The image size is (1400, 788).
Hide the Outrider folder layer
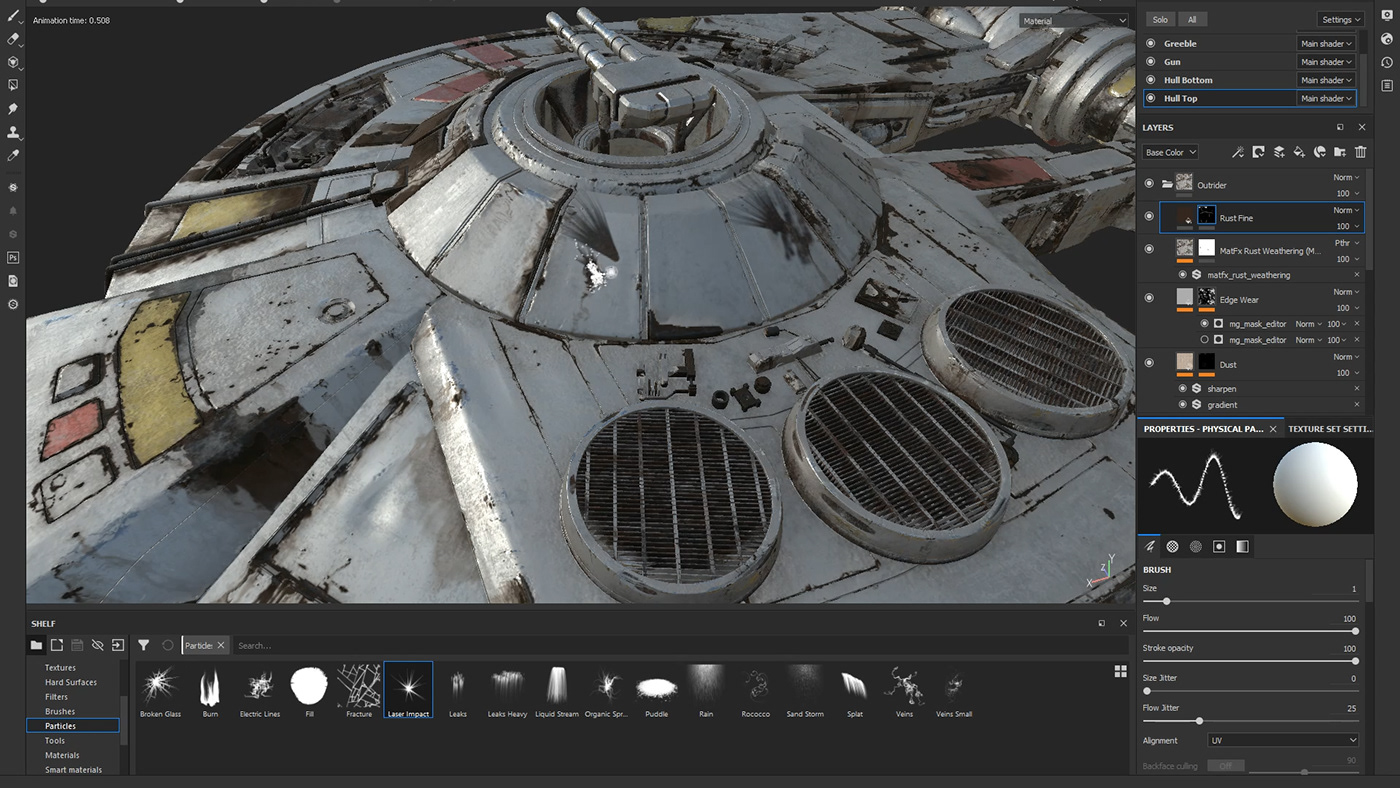pos(1149,184)
